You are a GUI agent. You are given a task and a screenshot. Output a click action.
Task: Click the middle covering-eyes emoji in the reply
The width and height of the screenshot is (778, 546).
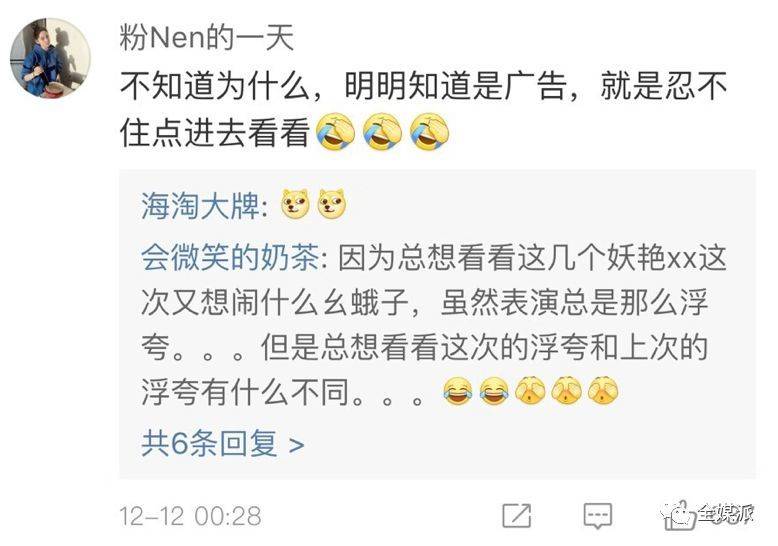(x=567, y=390)
